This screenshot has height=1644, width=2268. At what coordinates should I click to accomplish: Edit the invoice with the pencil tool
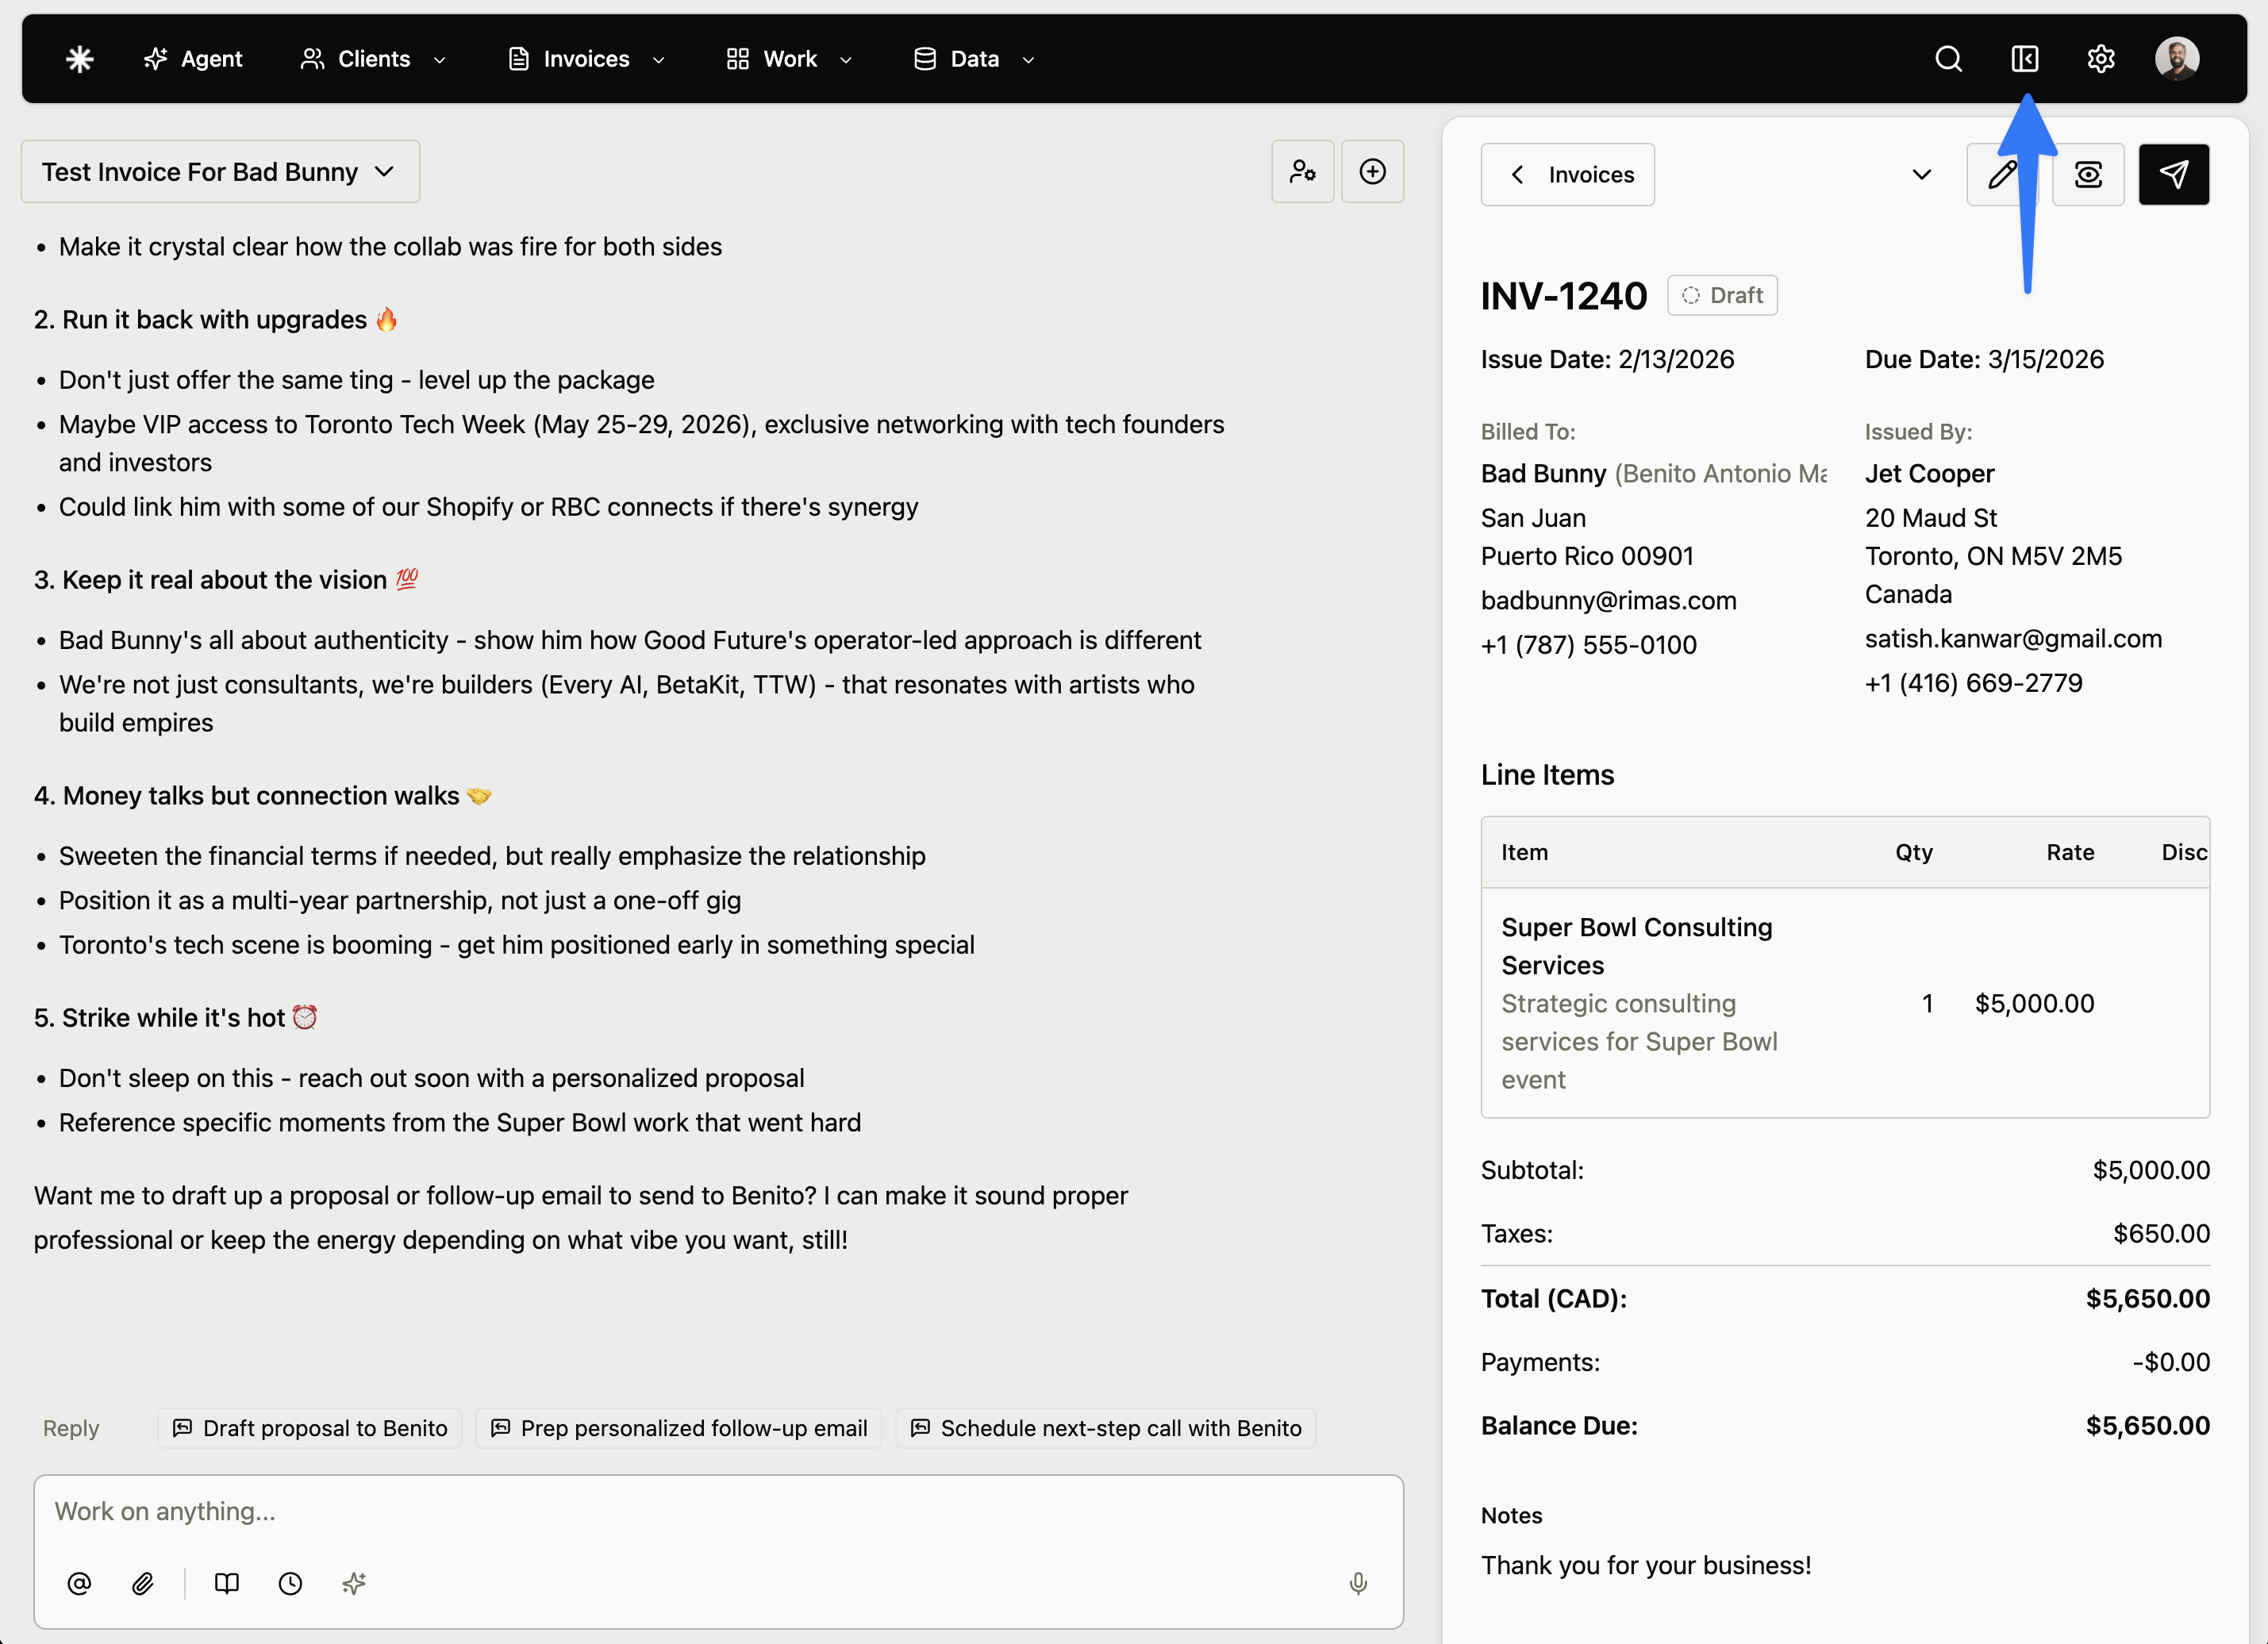(2003, 174)
